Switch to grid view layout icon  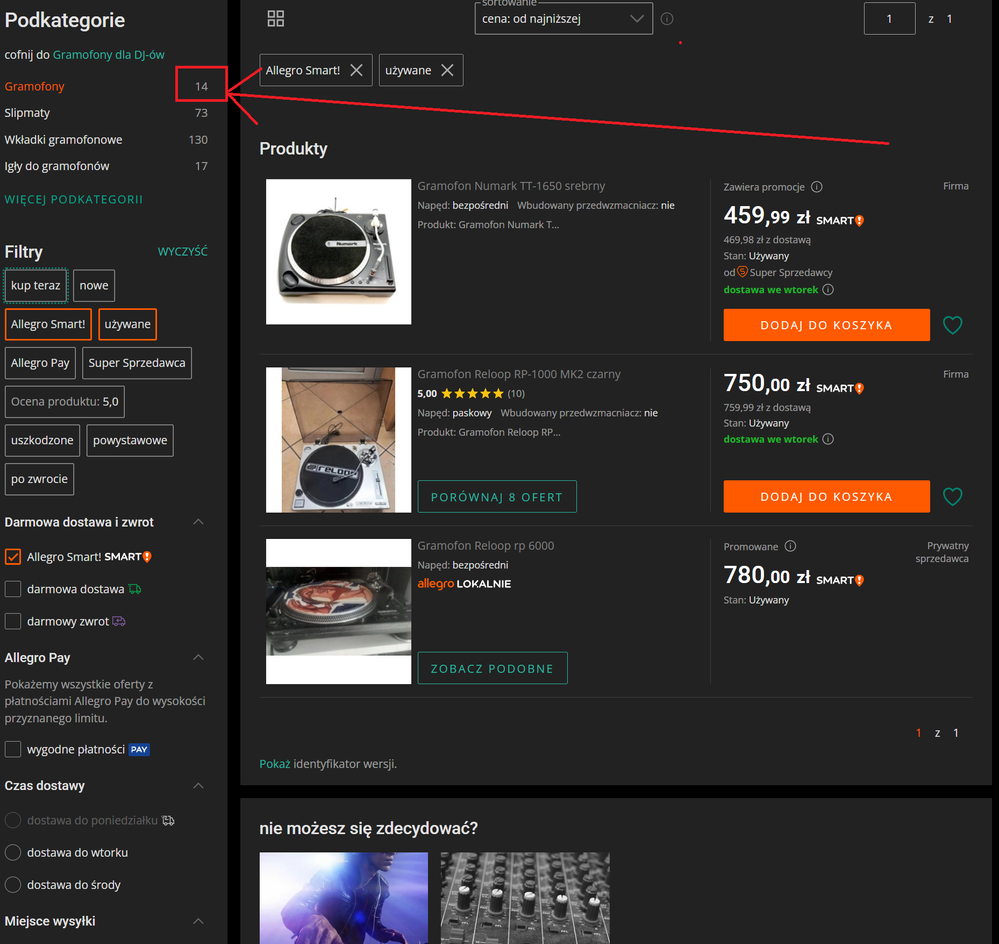[276, 18]
